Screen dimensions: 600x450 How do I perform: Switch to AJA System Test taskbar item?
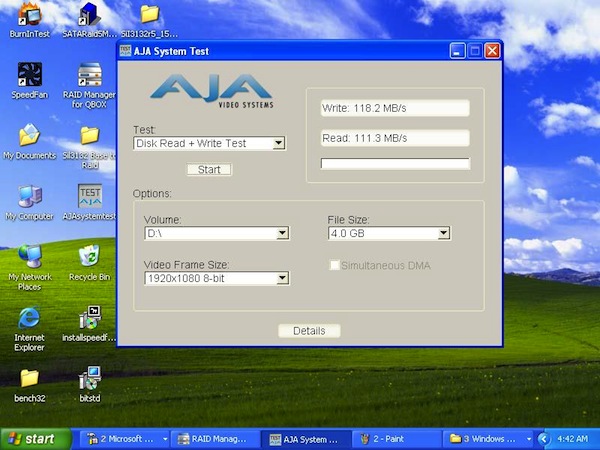(305, 439)
